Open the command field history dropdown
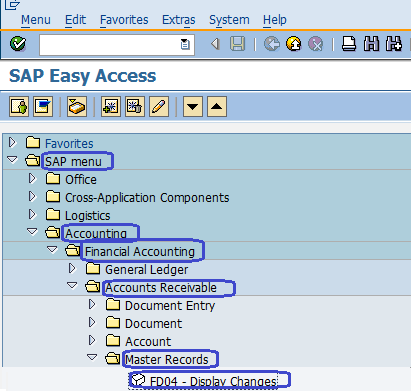This screenshot has height=391, width=411. click(x=185, y=44)
